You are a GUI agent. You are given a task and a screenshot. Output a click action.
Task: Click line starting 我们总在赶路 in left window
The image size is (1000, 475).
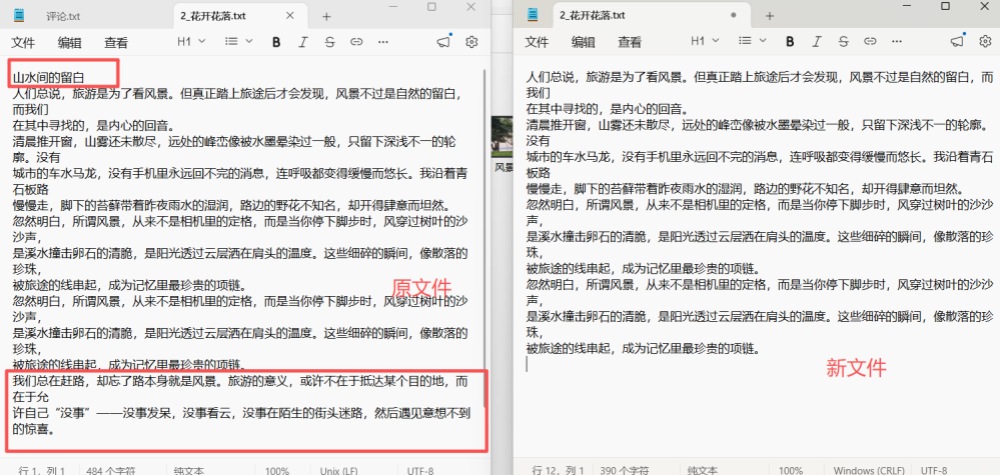[x=240, y=381]
